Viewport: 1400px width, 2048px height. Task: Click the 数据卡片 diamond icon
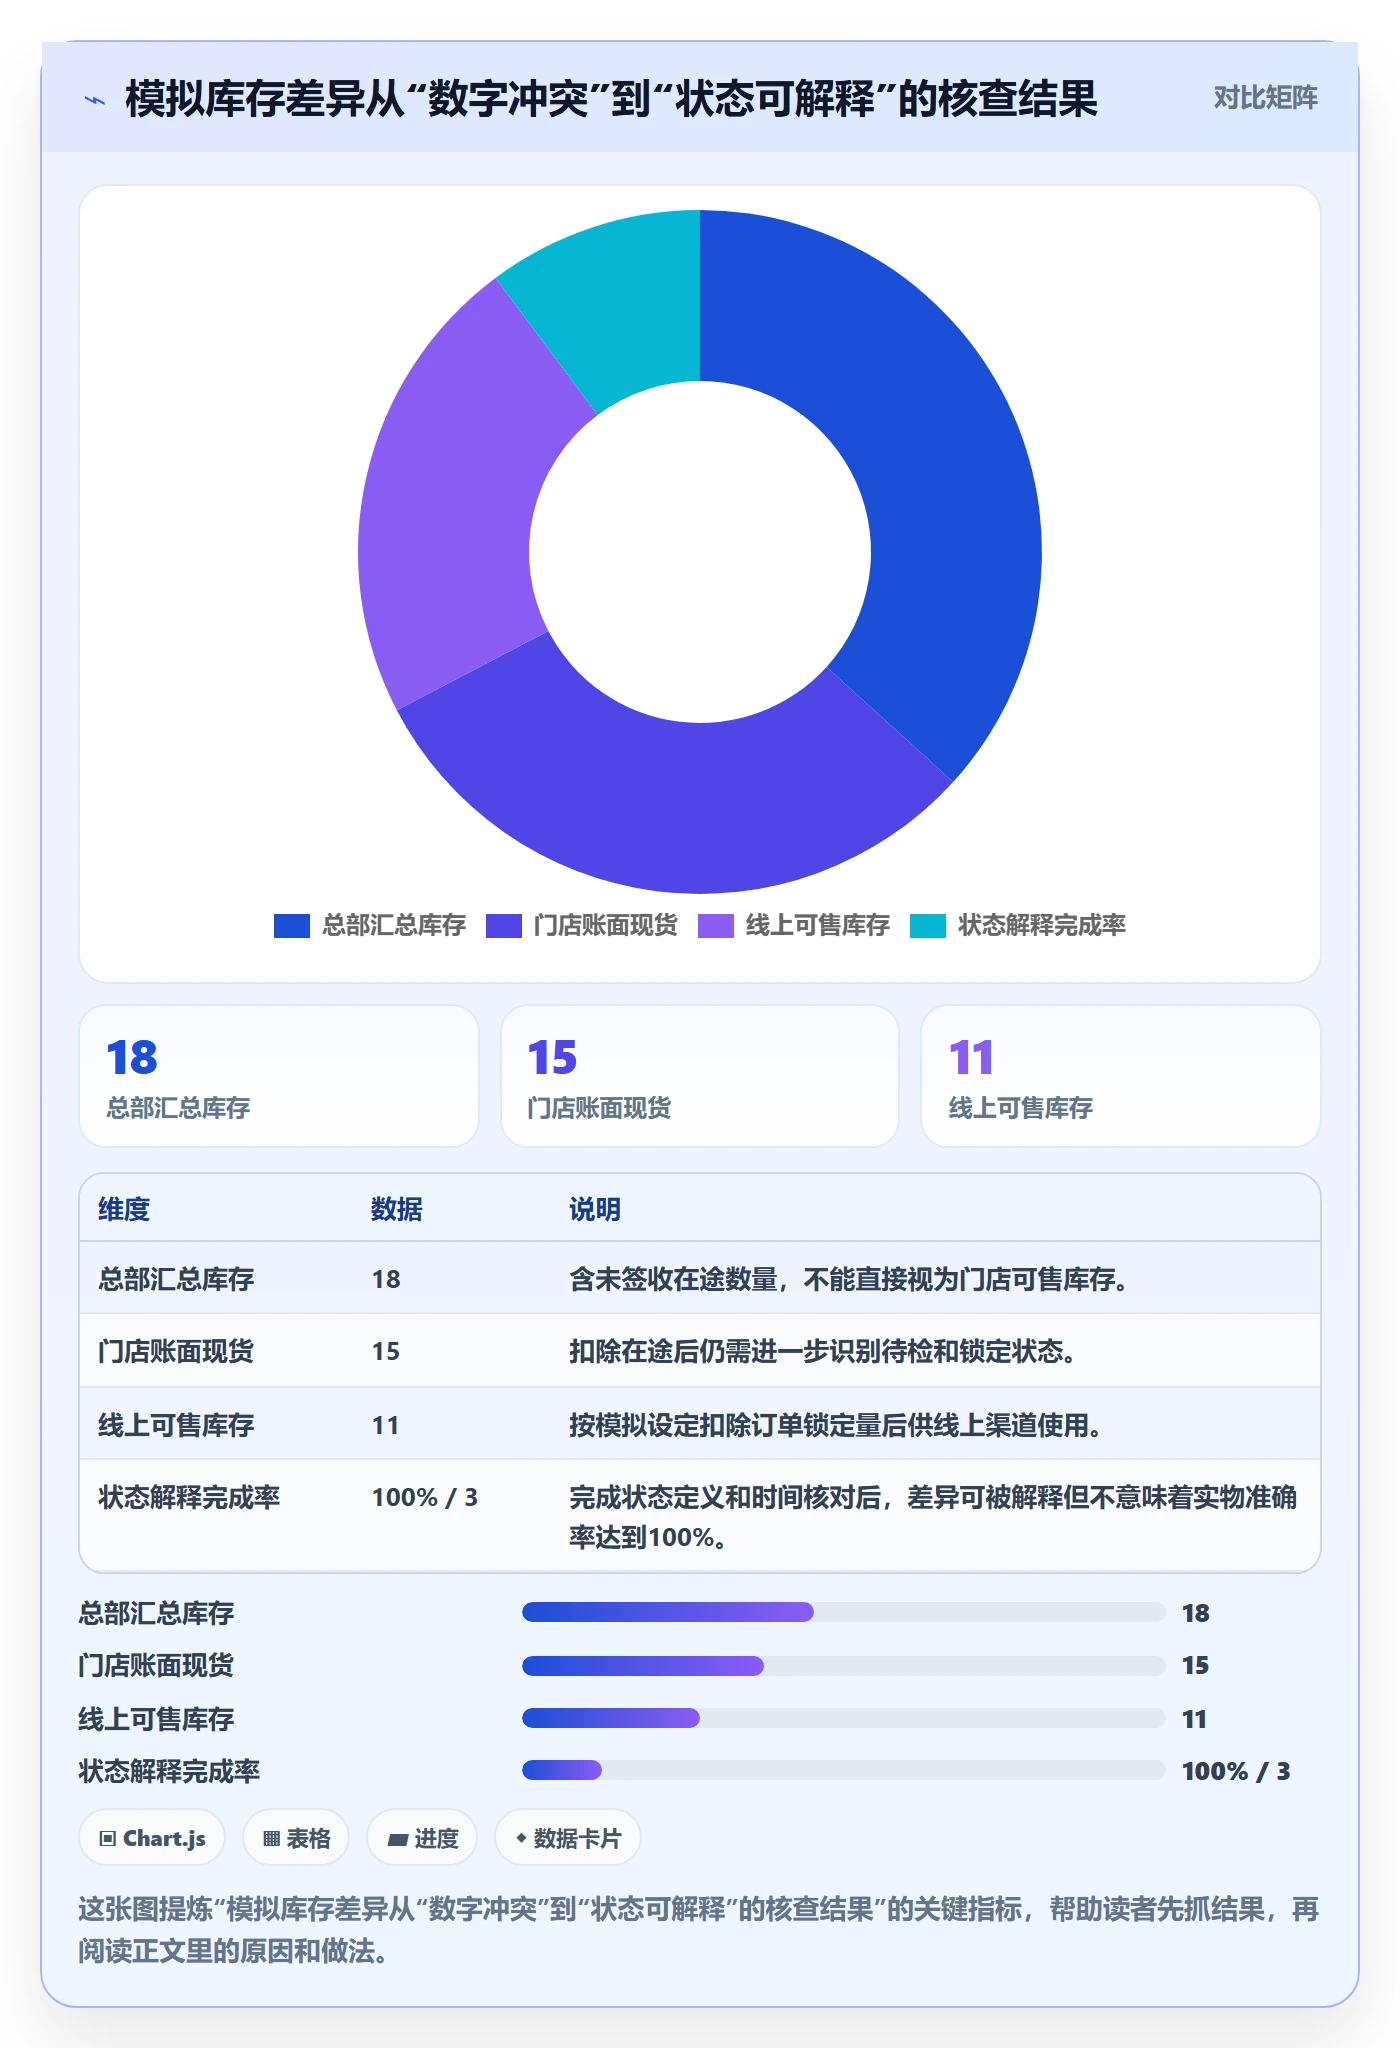521,1837
